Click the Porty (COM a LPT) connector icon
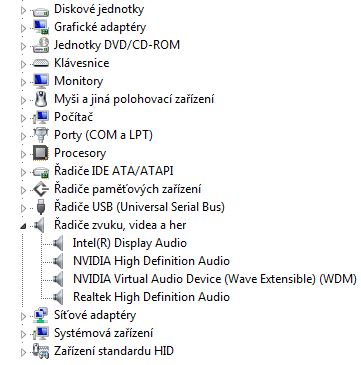This screenshot has height=365, width=361. [x=41, y=135]
